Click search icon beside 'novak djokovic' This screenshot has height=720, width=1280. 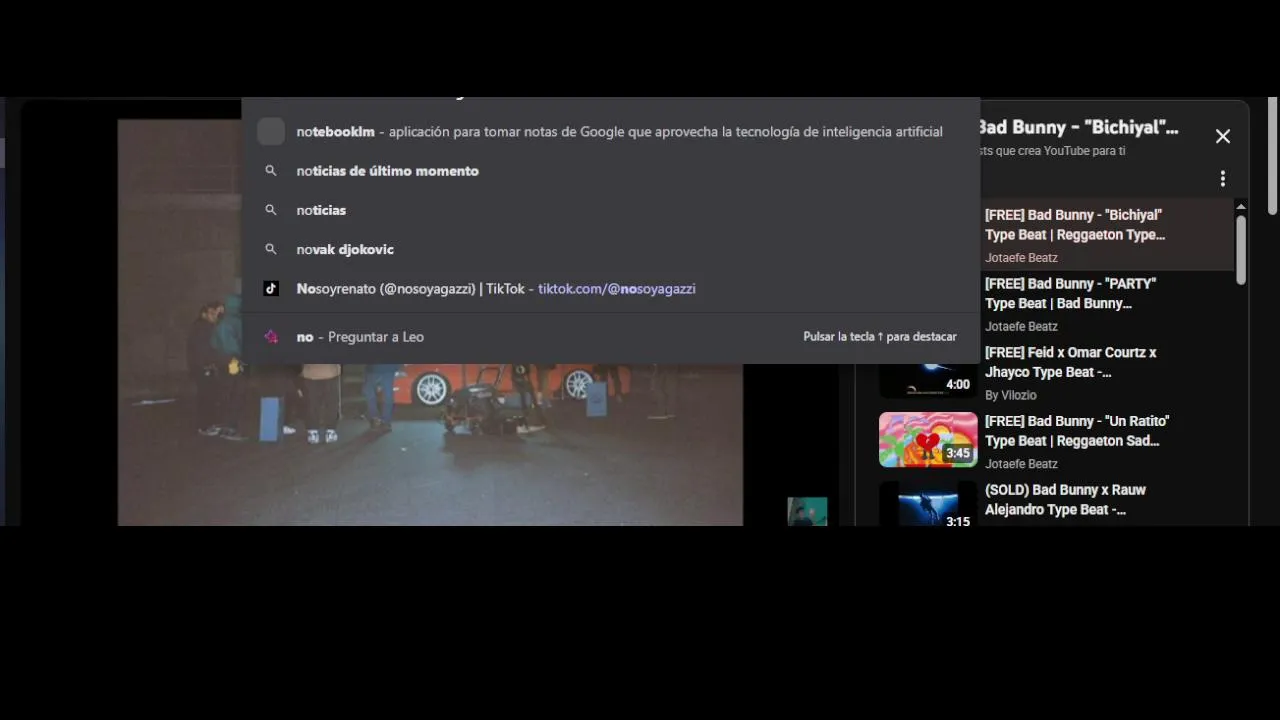[x=271, y=249]
